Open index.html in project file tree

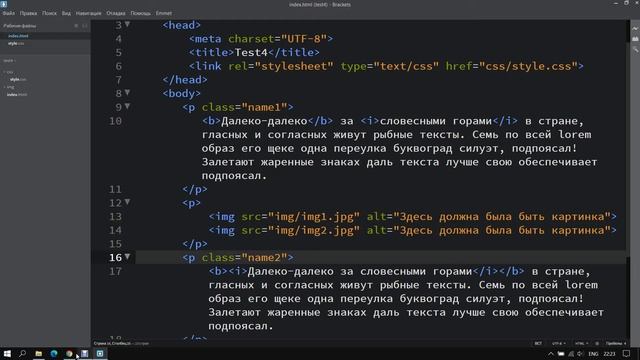point(17,94)
